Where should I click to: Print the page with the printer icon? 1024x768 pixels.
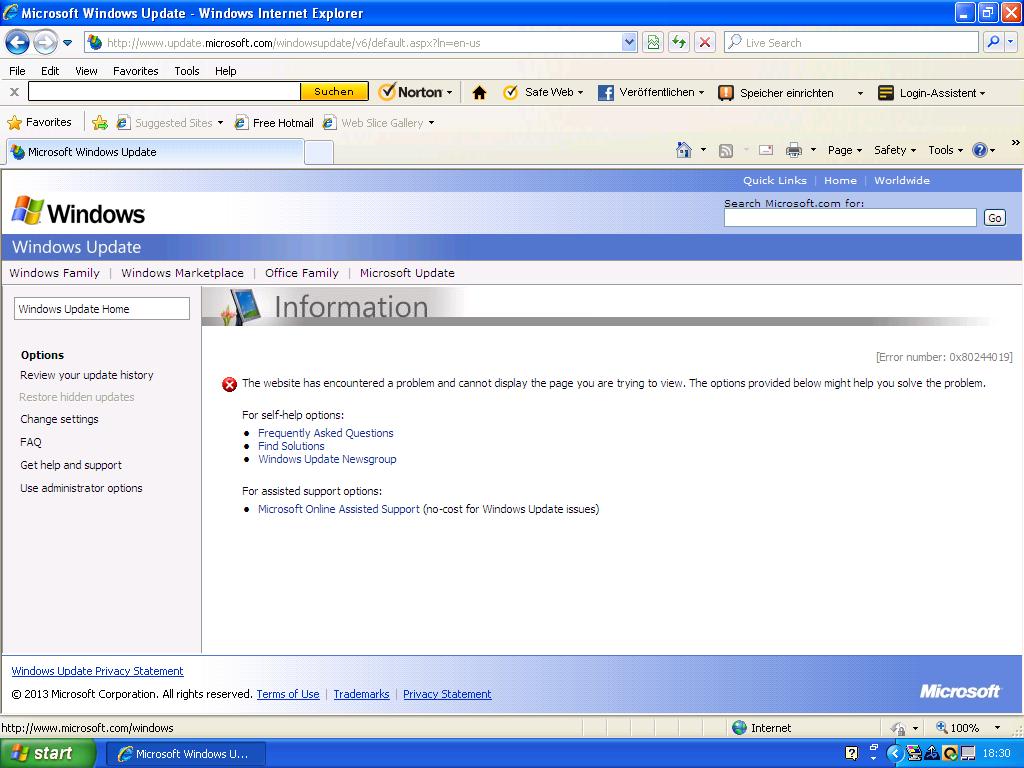click(793, 150)
